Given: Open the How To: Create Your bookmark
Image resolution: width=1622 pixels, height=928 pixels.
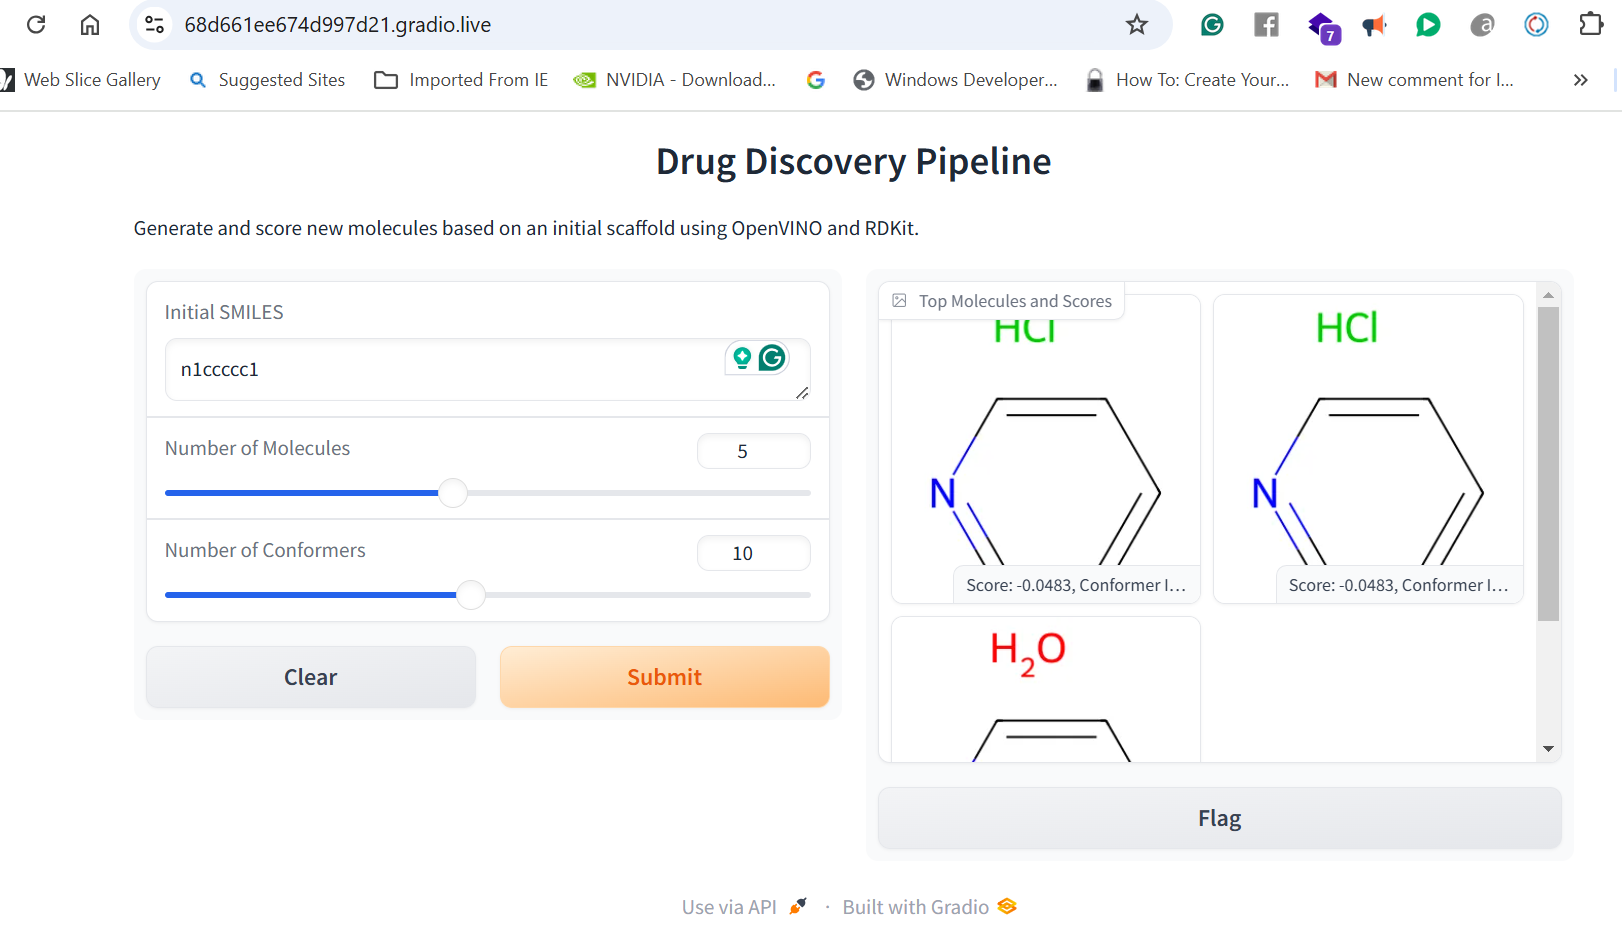Looking at the screenshot, I should coord(1187,80).
